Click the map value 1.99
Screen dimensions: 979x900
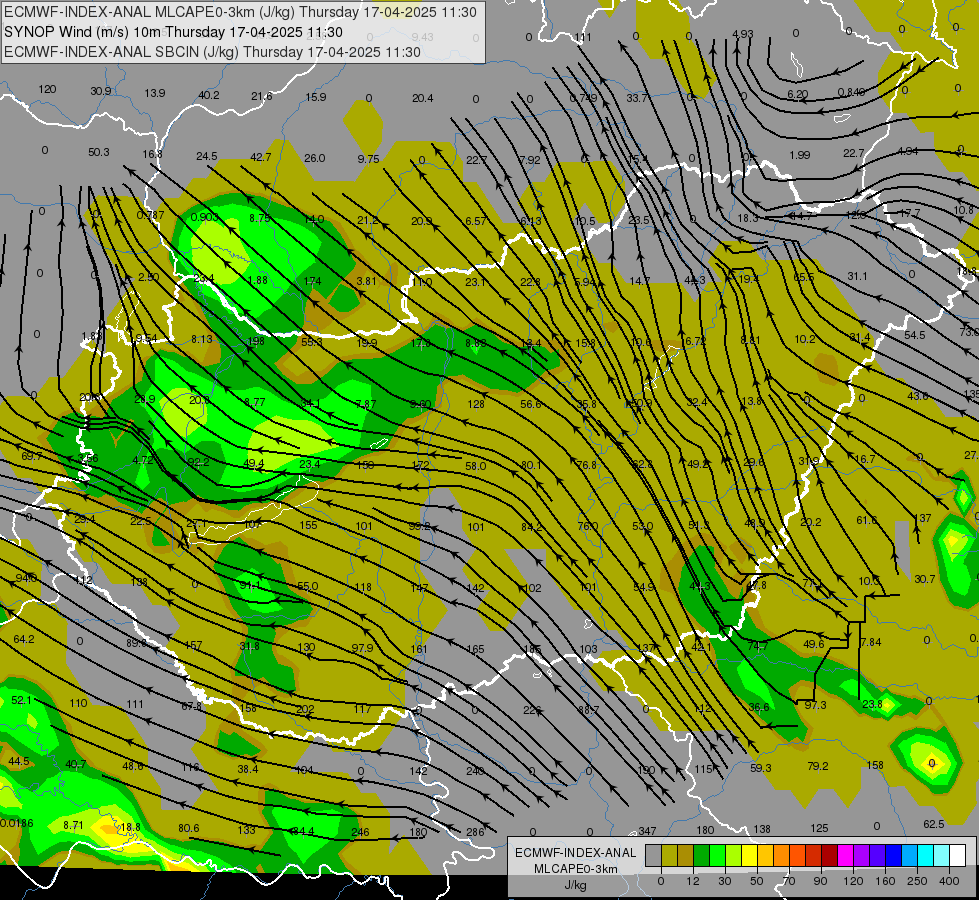point(799,155)
